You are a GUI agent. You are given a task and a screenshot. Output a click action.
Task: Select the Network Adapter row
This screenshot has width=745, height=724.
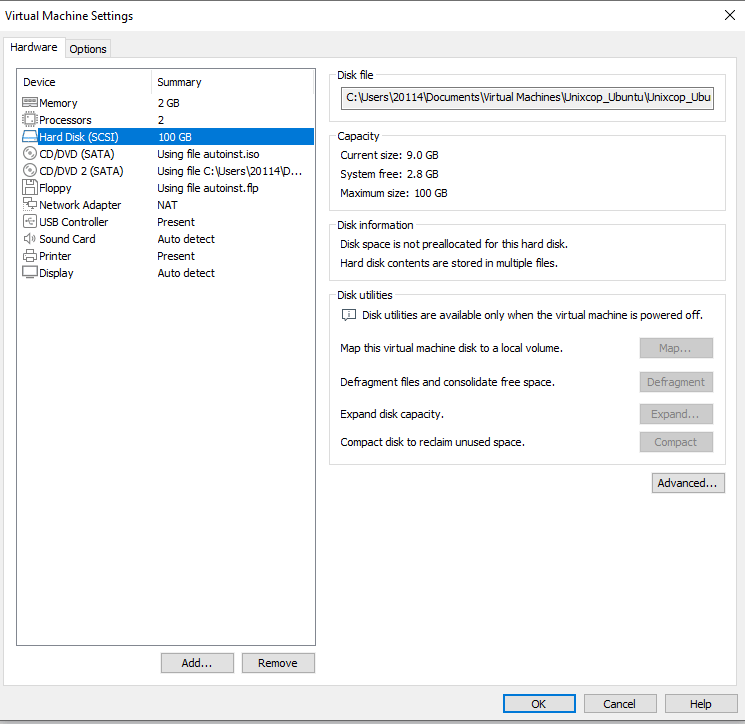(167, 205)
